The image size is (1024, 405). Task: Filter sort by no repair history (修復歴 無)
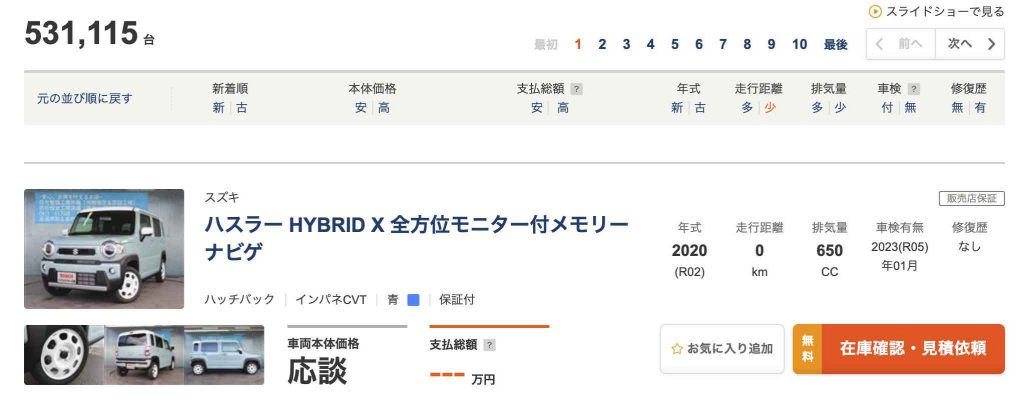click(957, 108)
